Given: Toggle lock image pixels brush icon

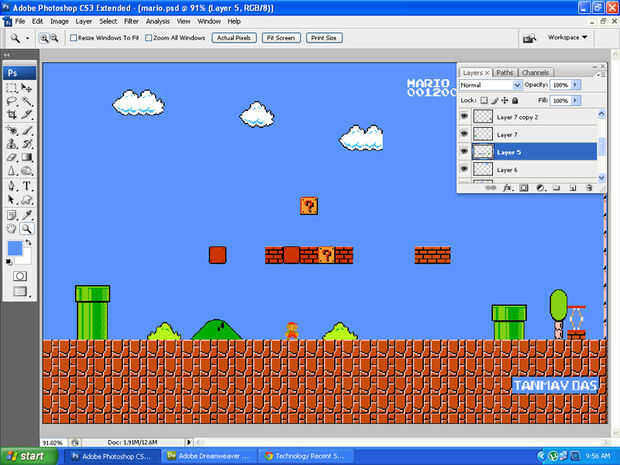Looking at the screenshot, I should 494,100.
